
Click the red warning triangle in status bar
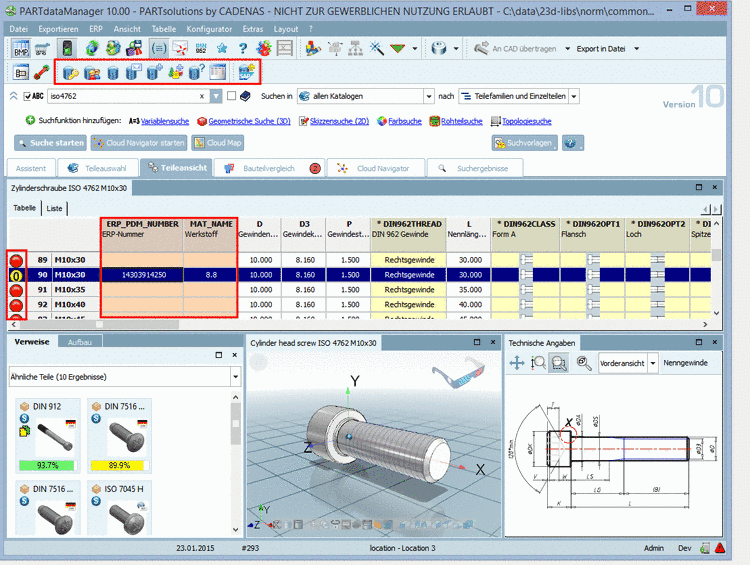pyautogui.click(x=720, y=548)
